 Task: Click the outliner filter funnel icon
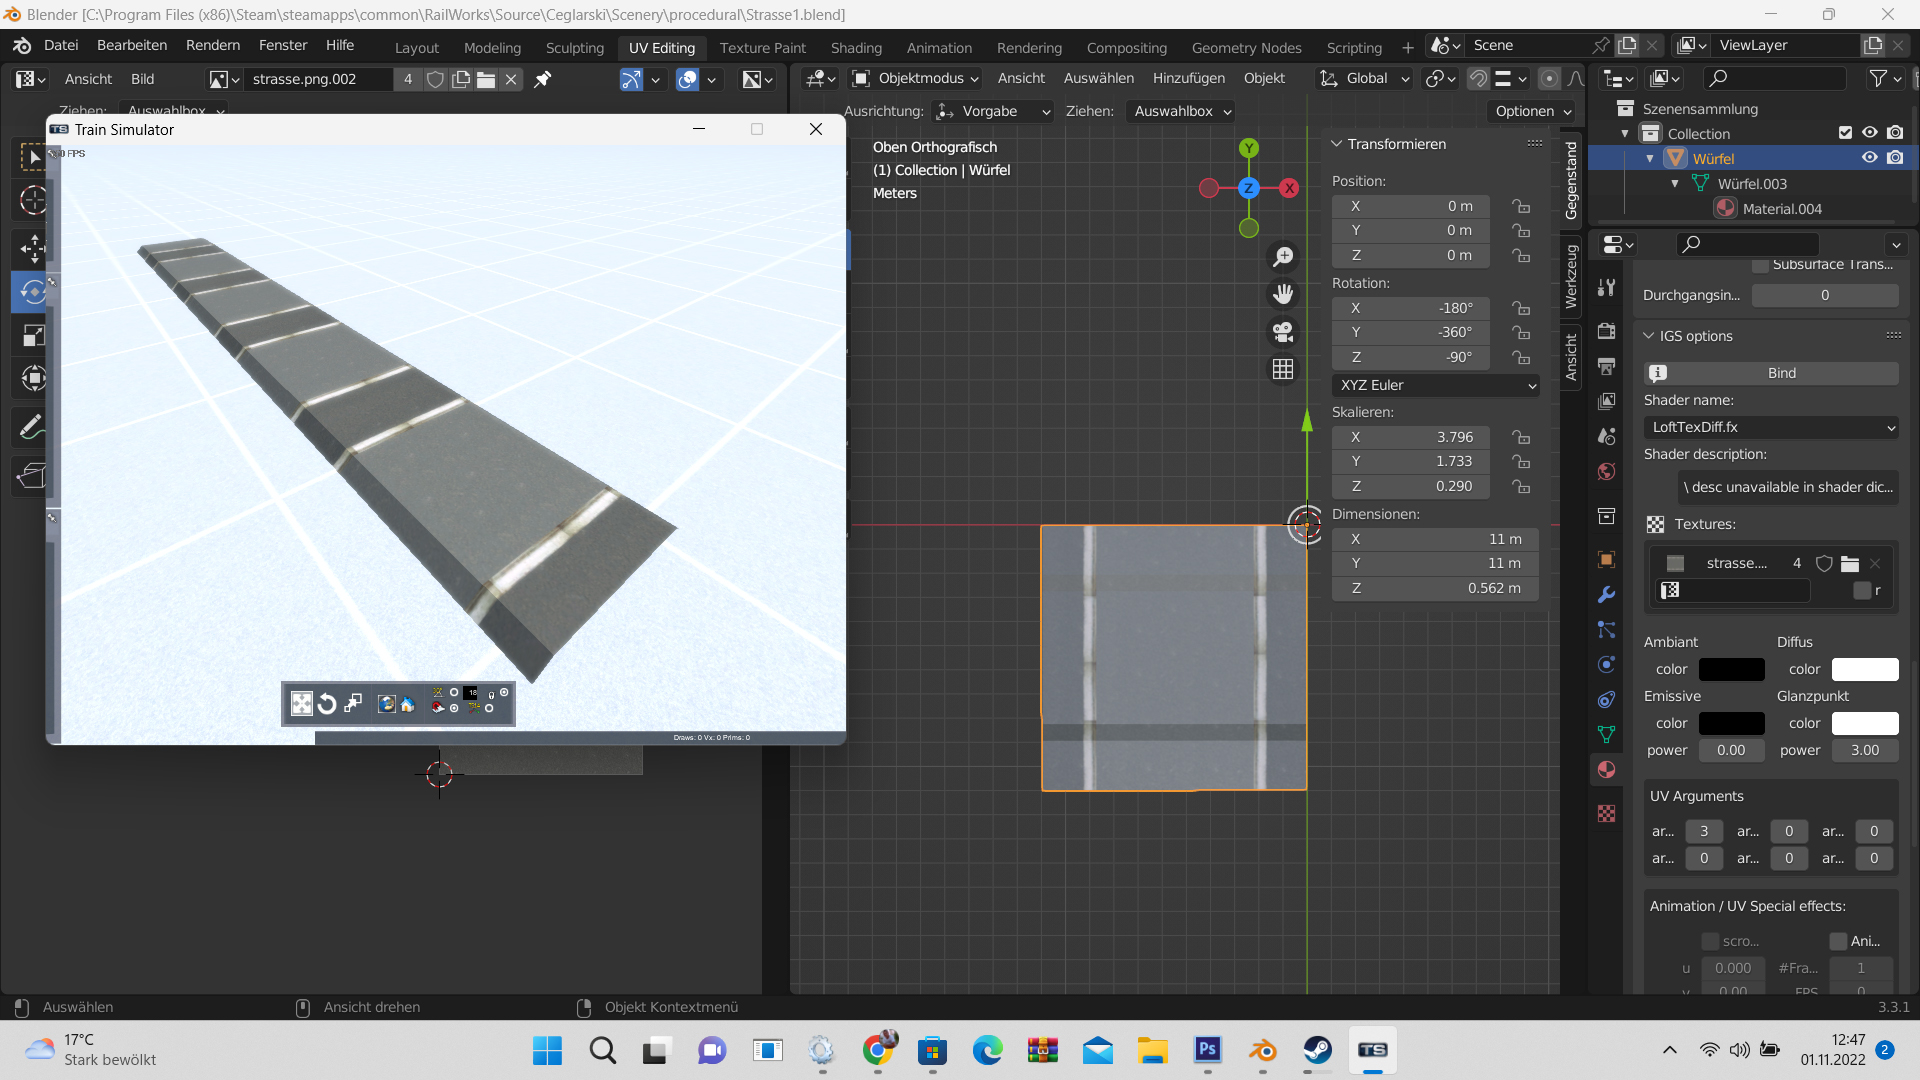pos(1879,78)
